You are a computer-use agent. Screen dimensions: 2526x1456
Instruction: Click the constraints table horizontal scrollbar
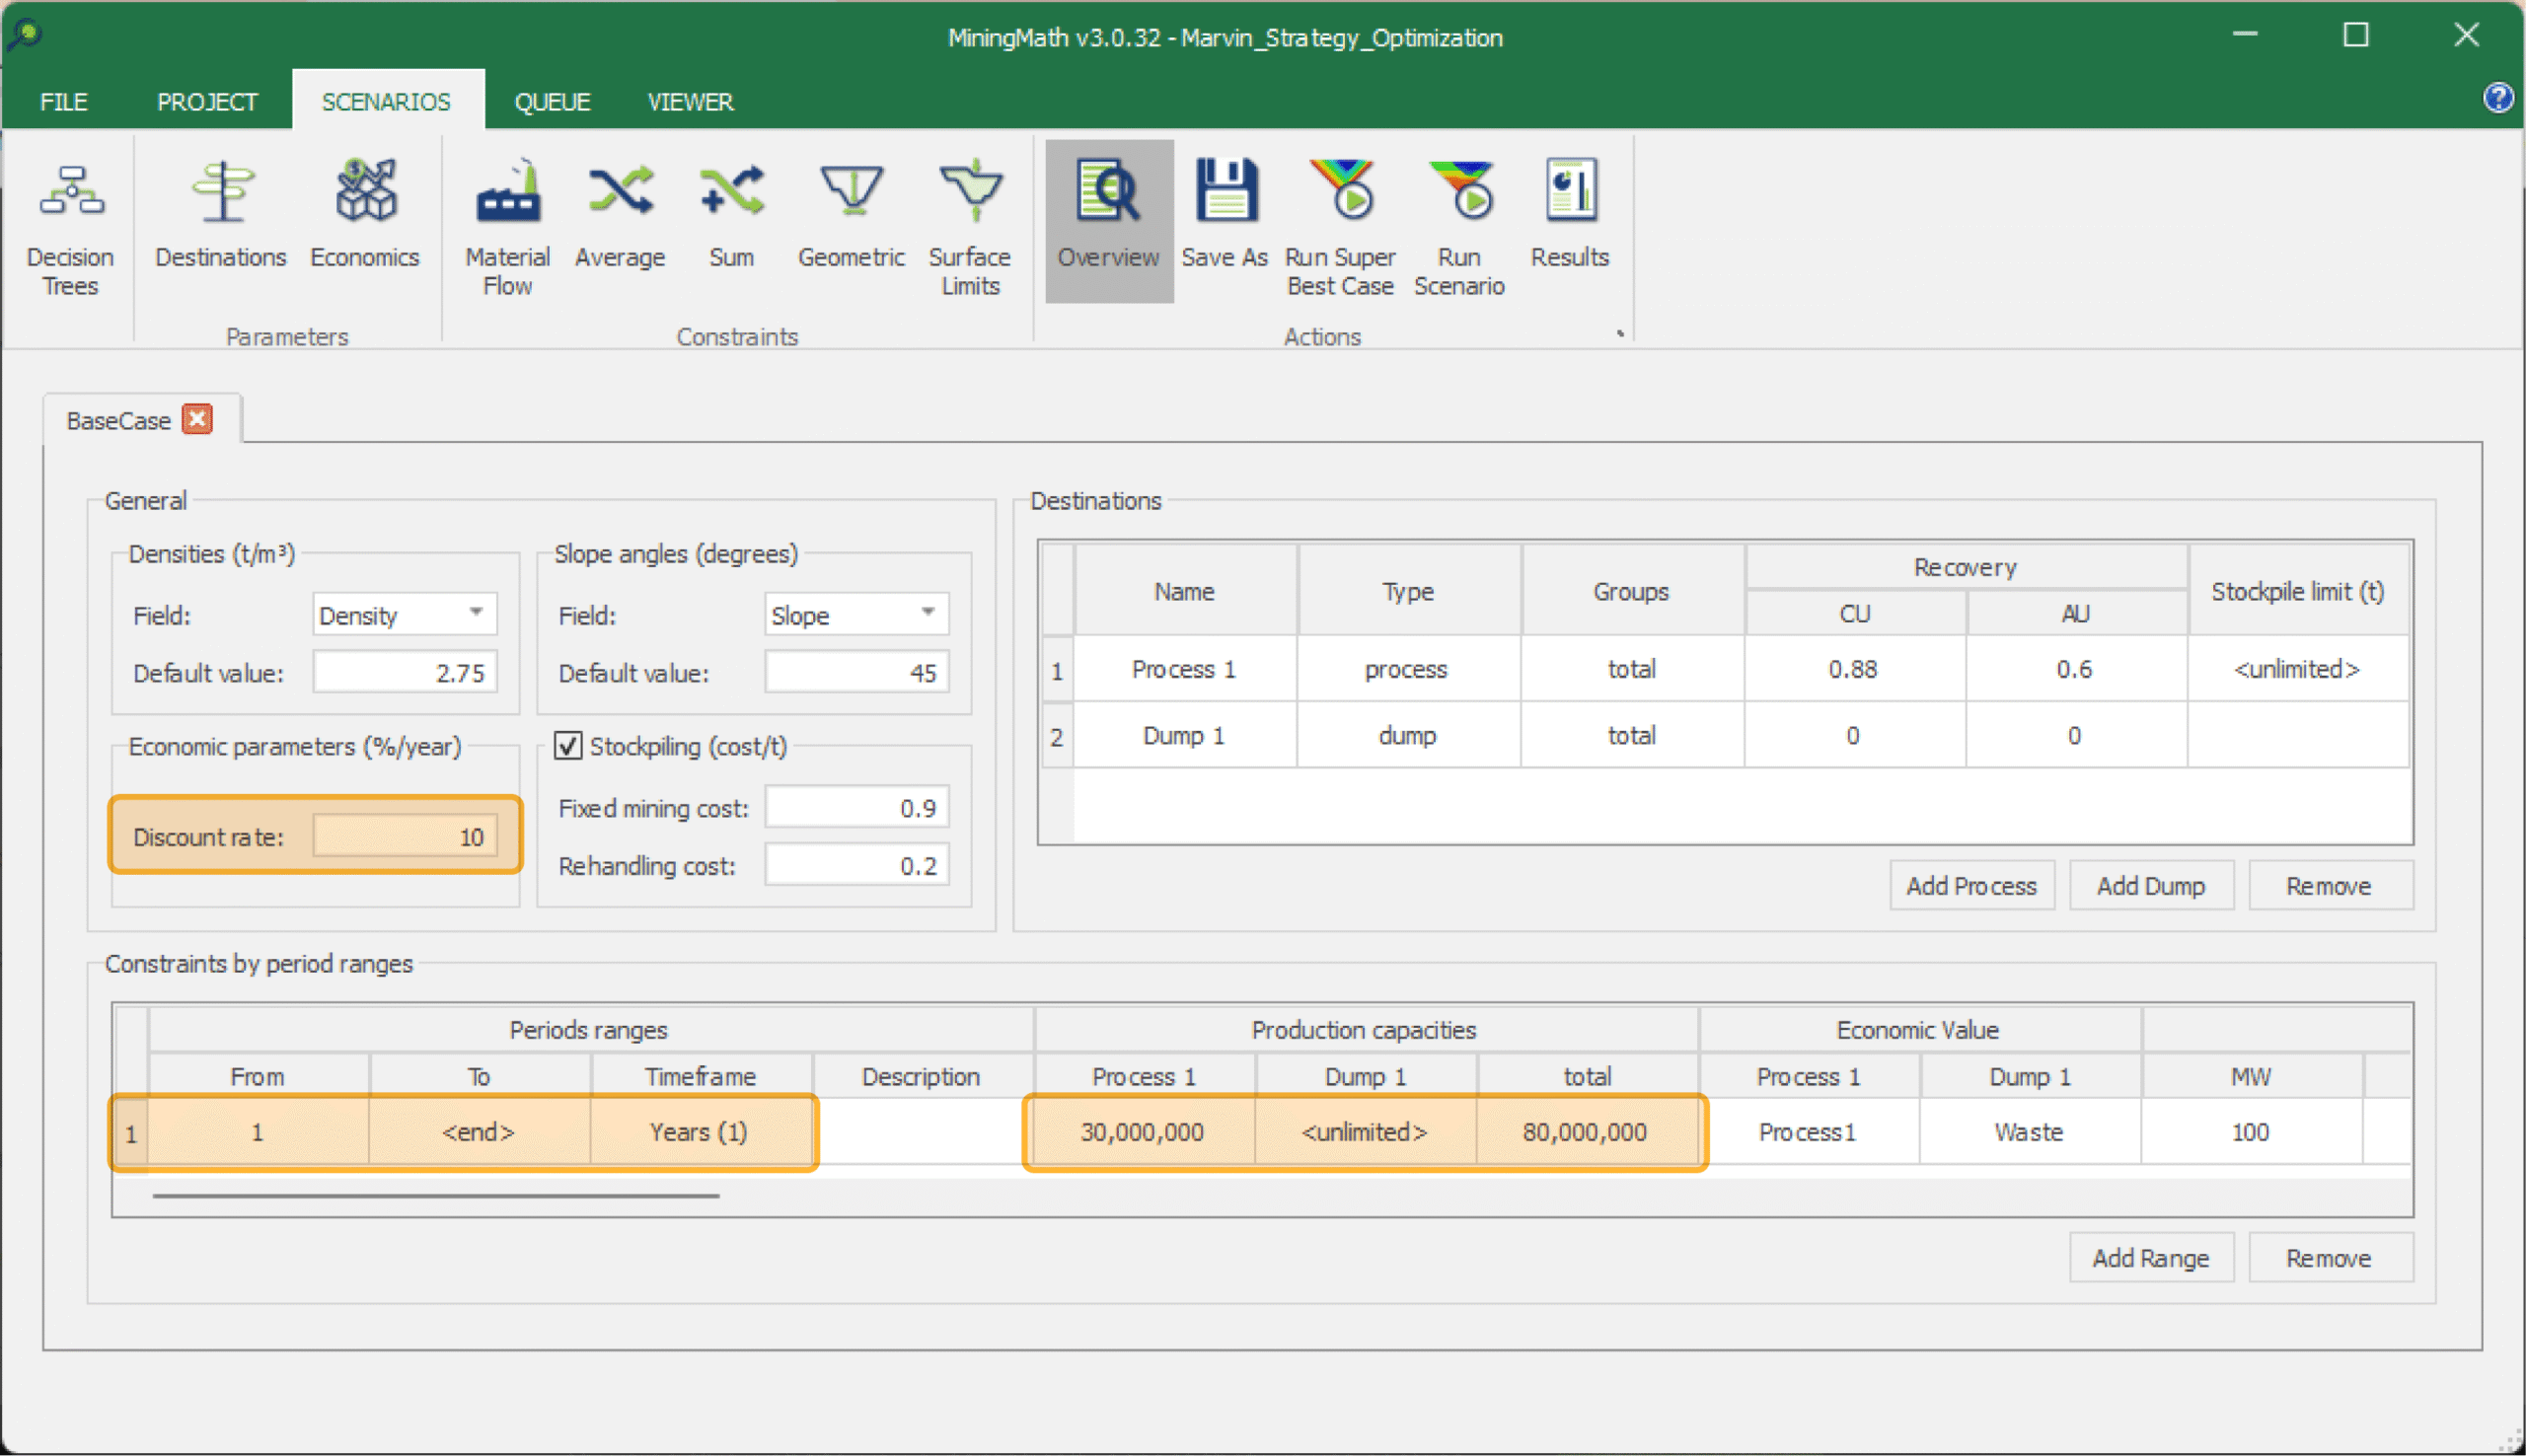(436, 1195)
